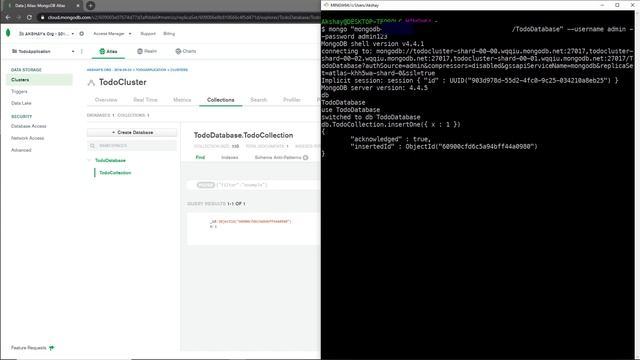Open the Access Manager dropdown
Viewport: 640px width, 360px height.
coord(112,33)
